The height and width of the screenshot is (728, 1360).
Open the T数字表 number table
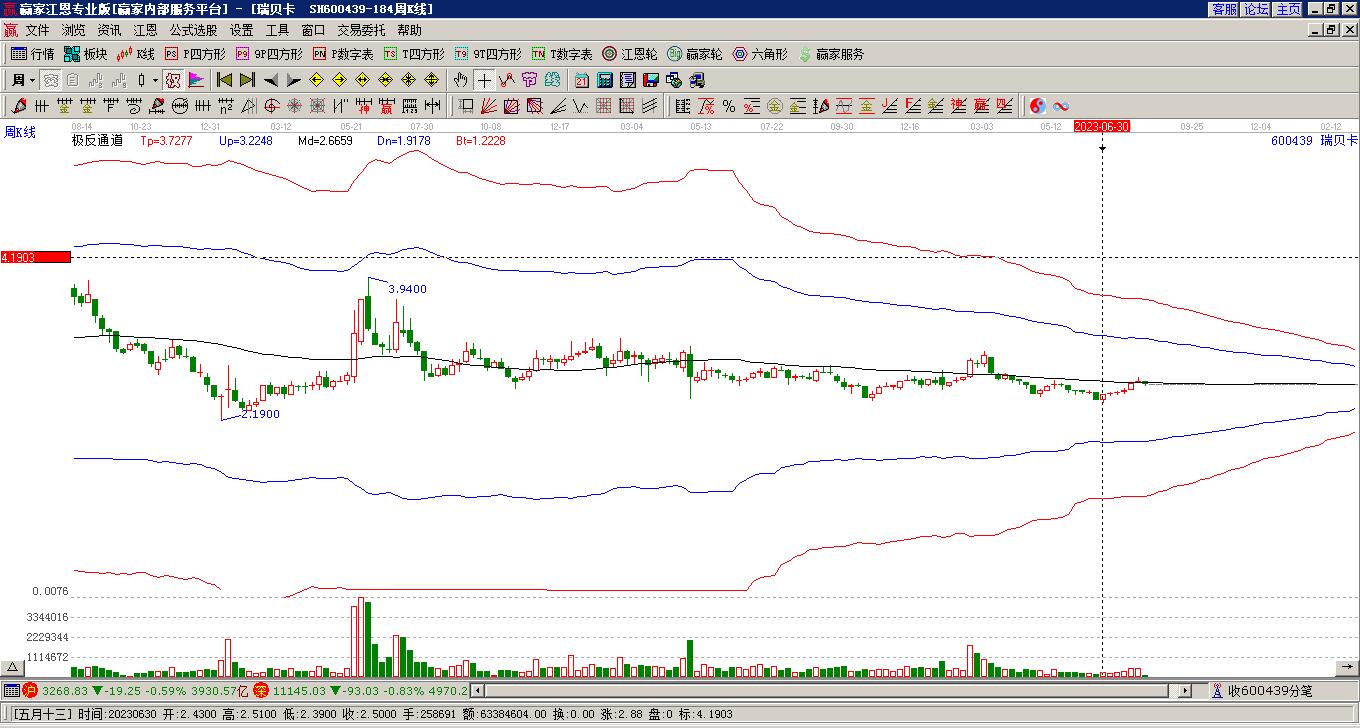pos(562,54)
